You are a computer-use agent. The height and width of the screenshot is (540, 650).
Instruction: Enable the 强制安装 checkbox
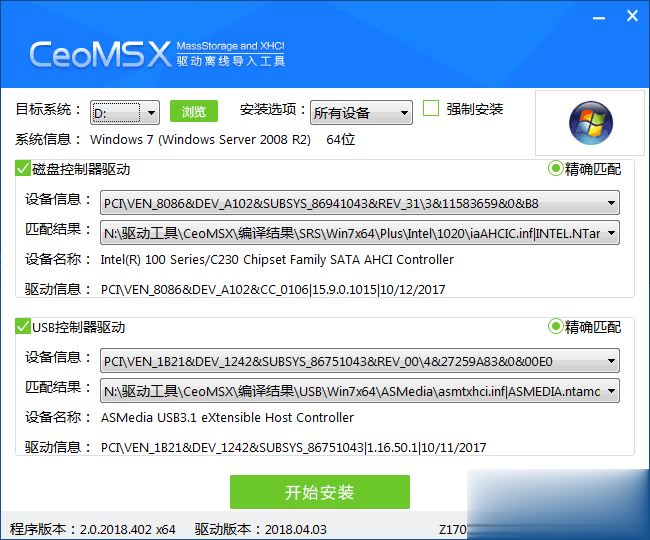tap(431, 109)
